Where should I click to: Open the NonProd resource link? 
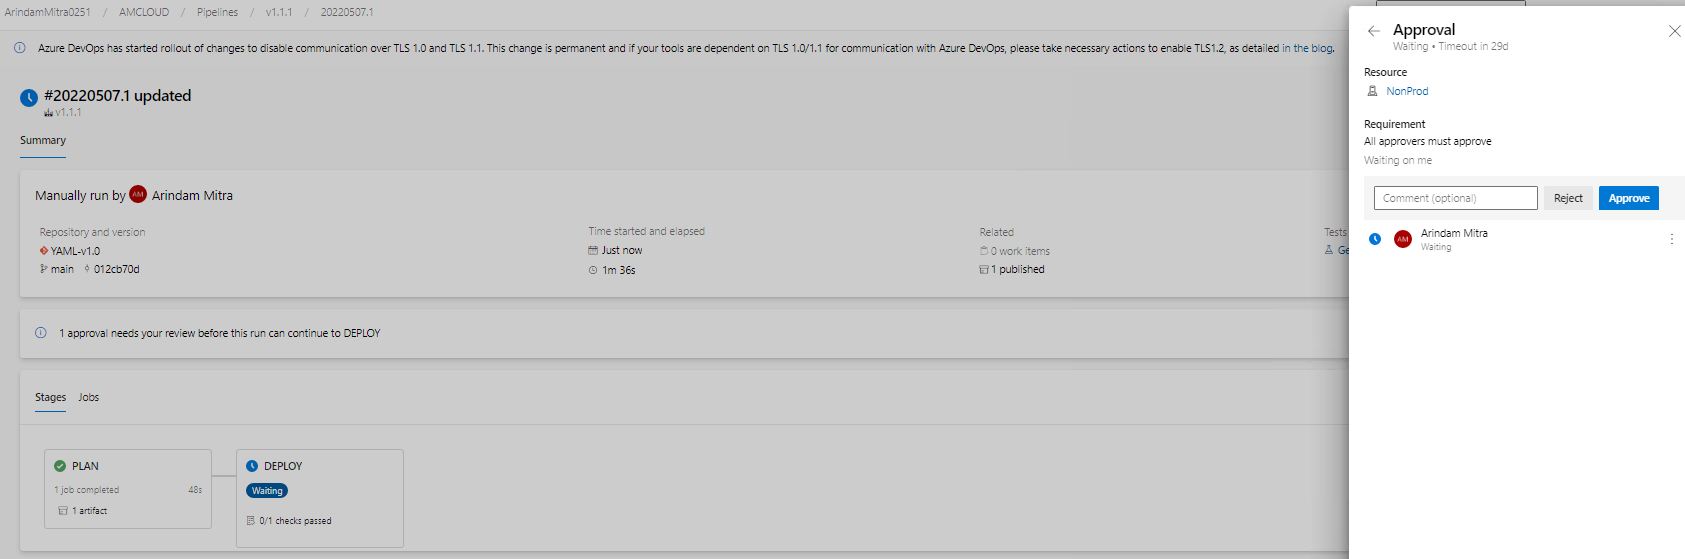tap(1406, 91)
